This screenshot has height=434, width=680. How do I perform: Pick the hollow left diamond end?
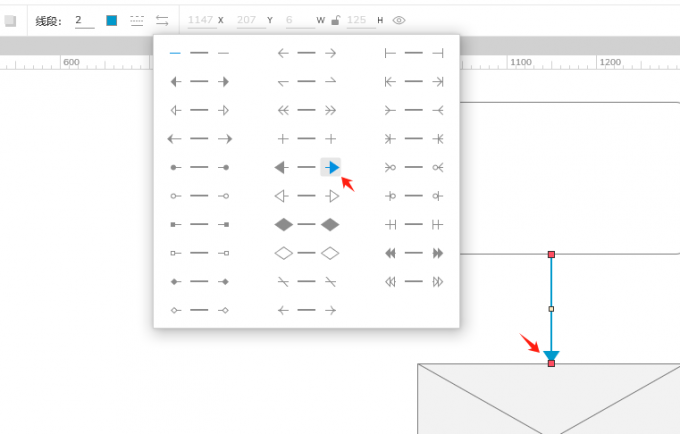point(284,253)
